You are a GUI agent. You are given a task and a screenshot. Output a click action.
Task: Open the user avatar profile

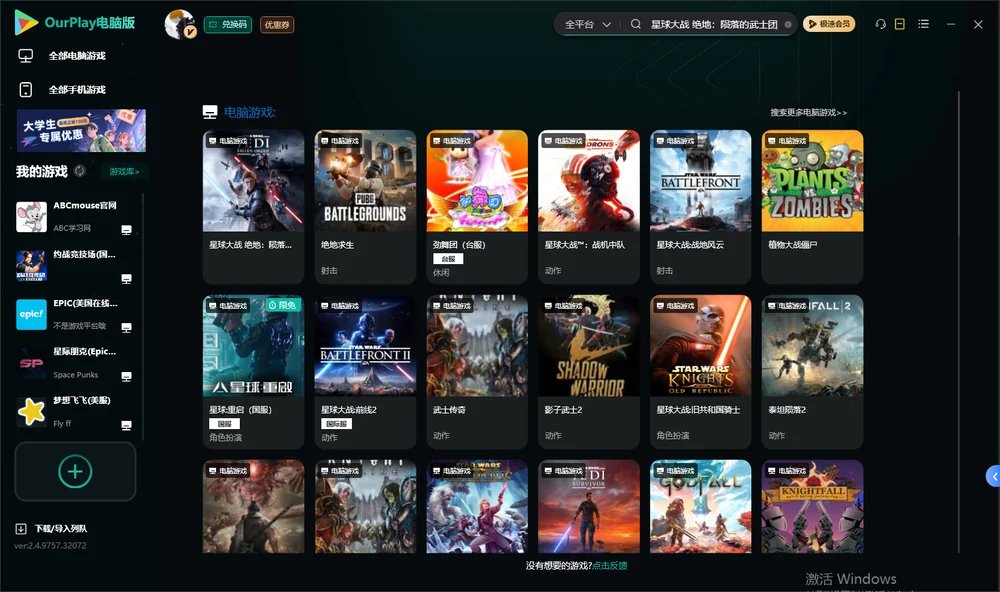[x=180, y=24]
